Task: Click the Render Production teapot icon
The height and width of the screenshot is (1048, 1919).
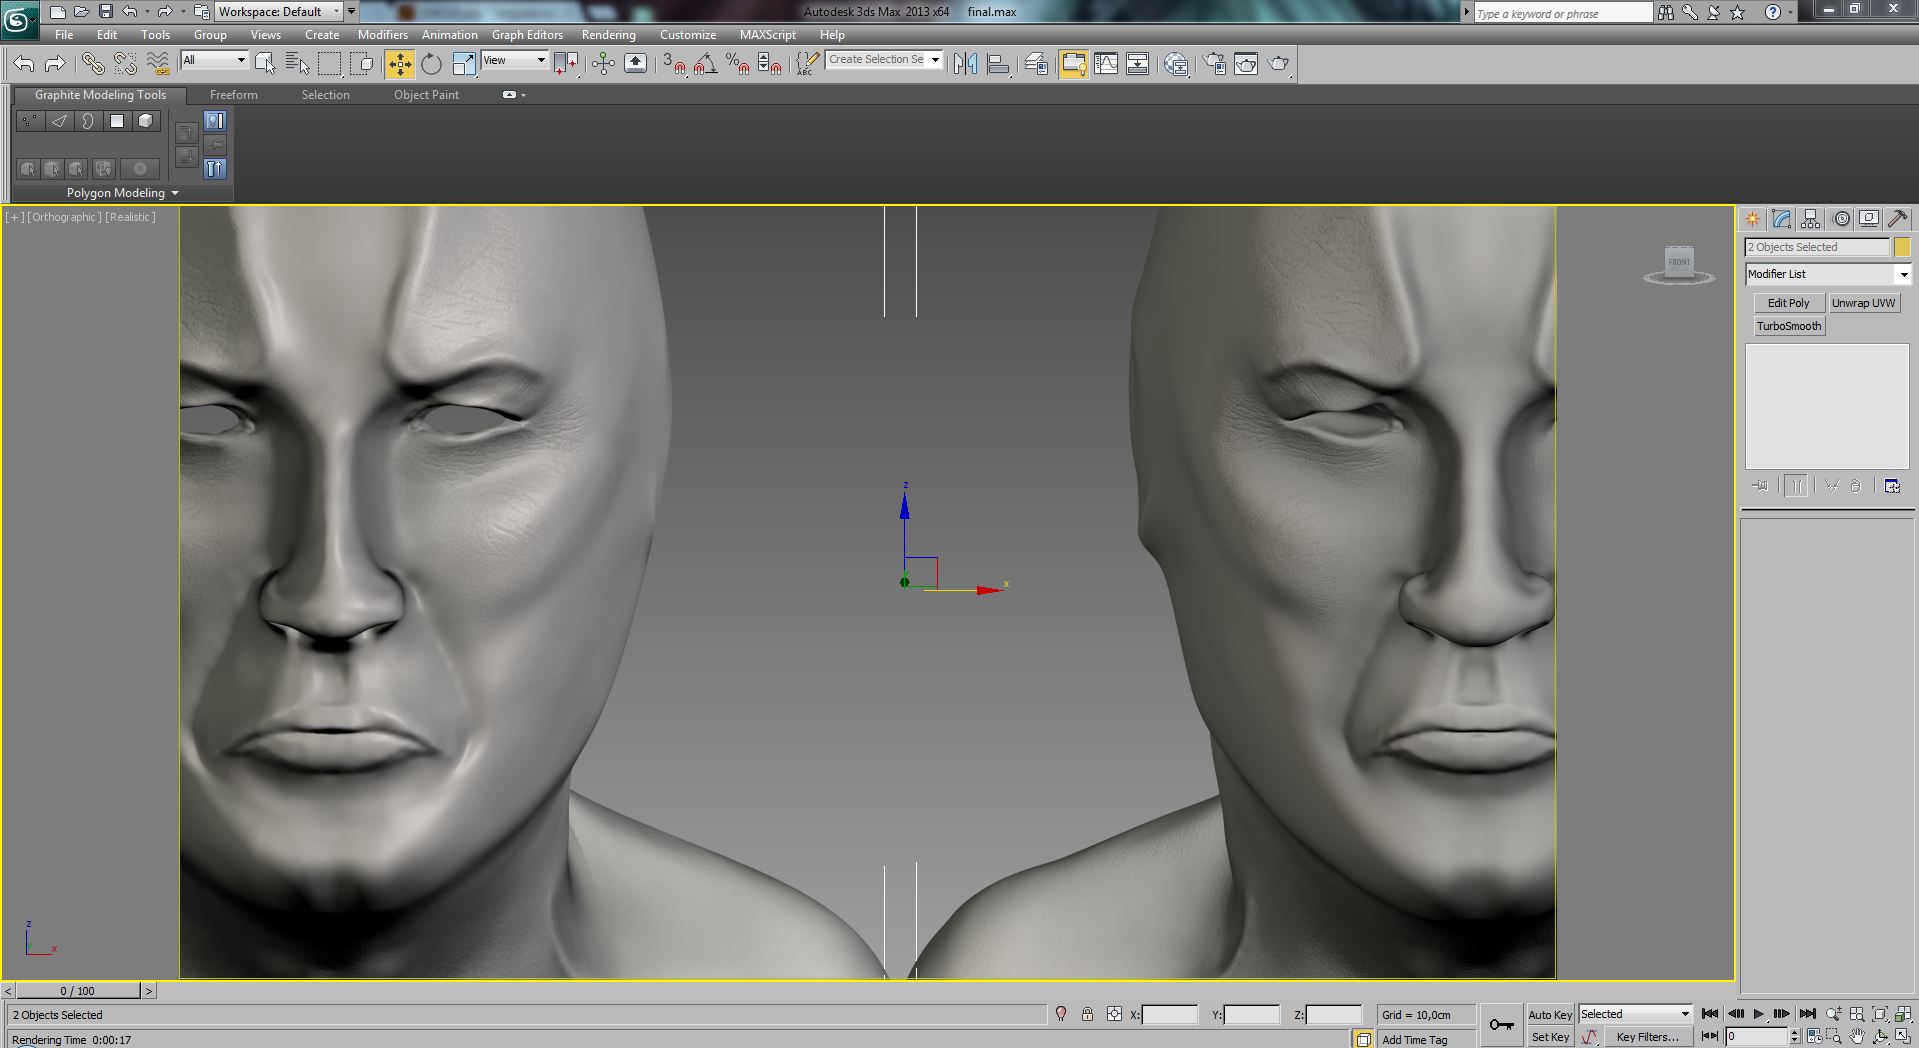Action: 1278,64
